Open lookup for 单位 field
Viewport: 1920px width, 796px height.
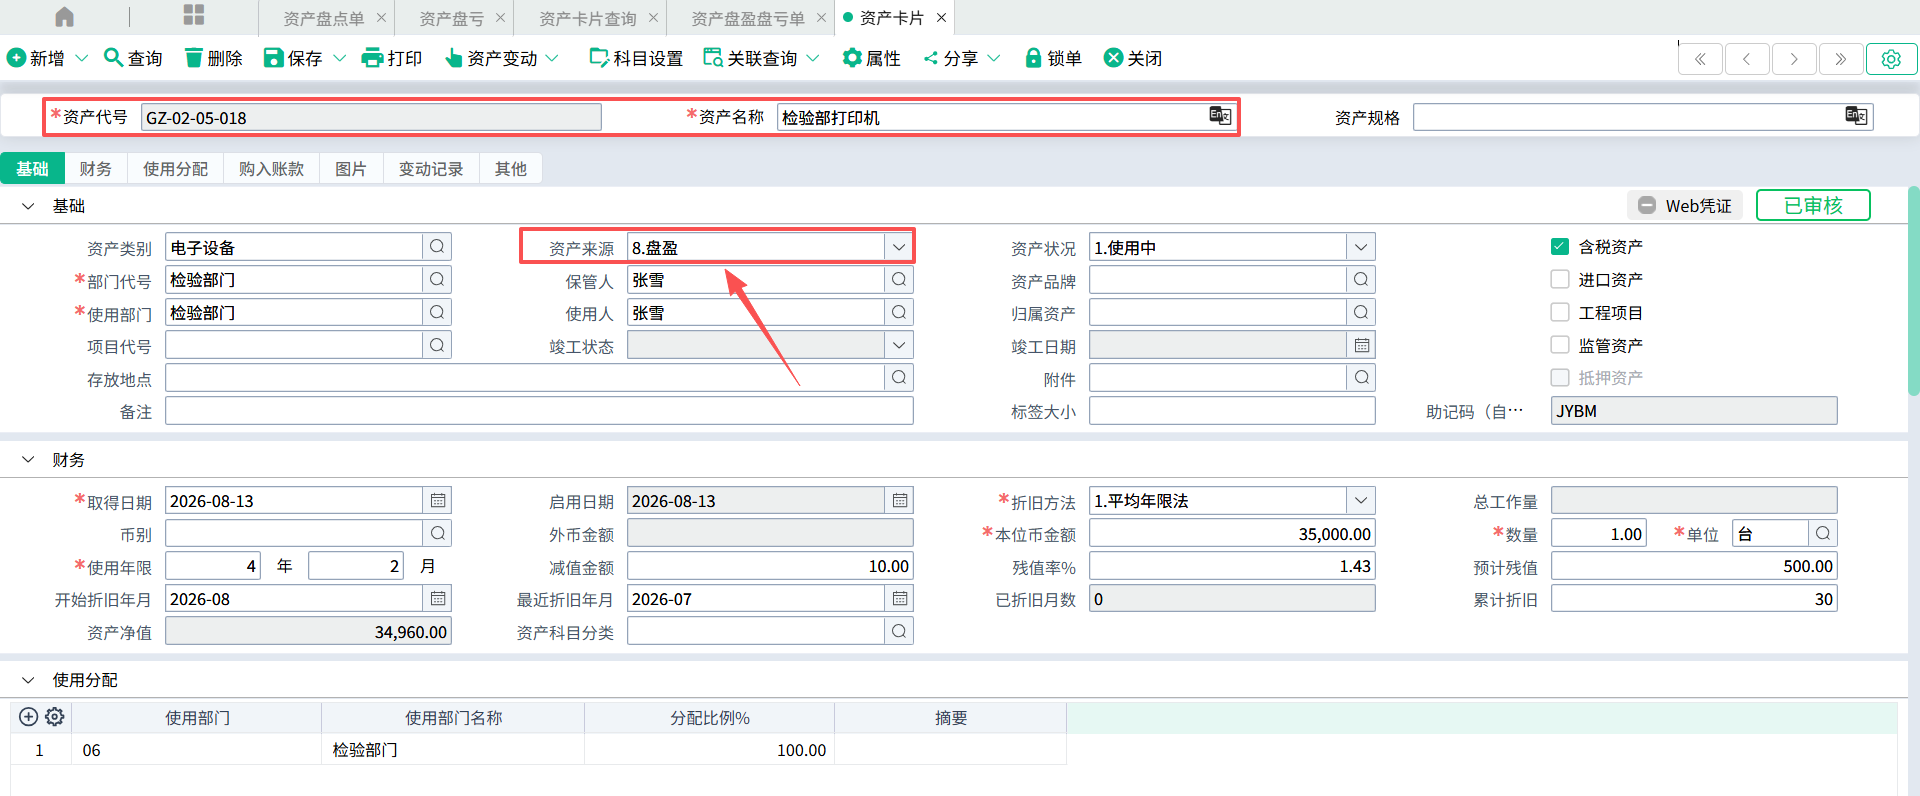(x=1823, y=533)
